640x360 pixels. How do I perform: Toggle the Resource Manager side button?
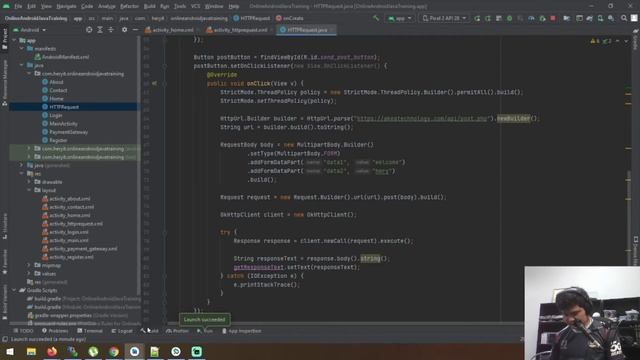tap(4, 82)
